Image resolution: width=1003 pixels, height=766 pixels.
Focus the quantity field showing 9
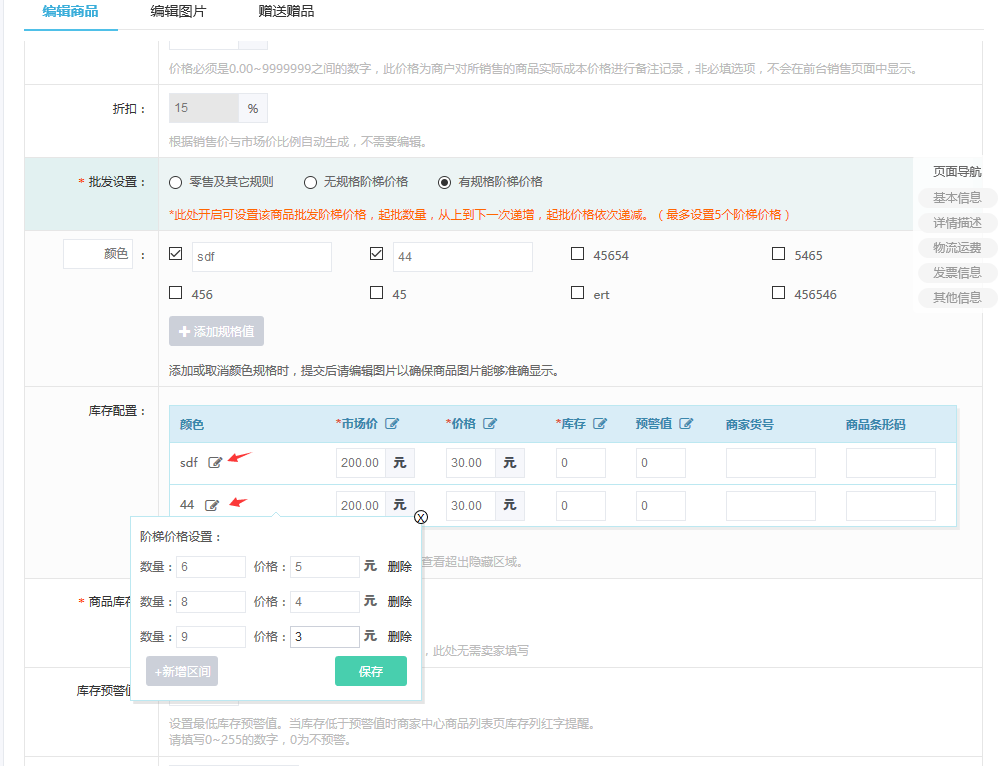point(211,637)
